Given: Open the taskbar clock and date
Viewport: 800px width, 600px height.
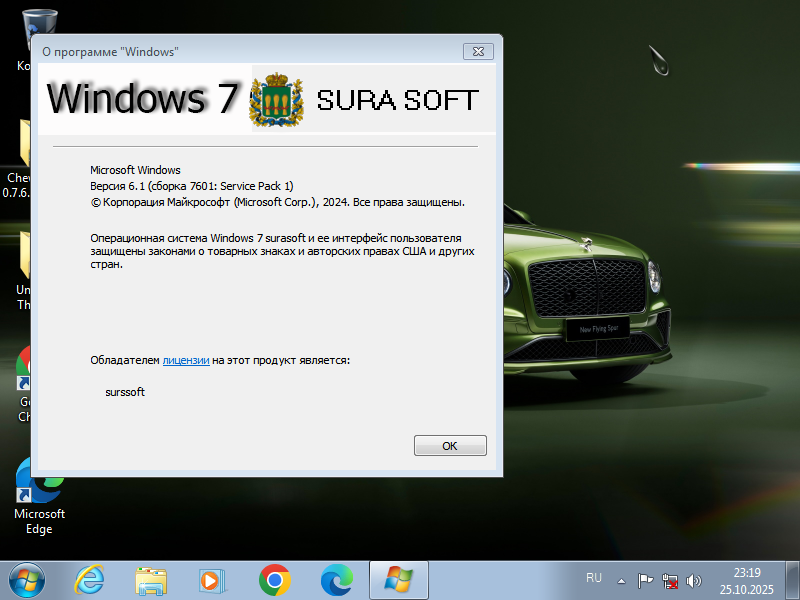Looking at the screenshot, I should [746, 580].
